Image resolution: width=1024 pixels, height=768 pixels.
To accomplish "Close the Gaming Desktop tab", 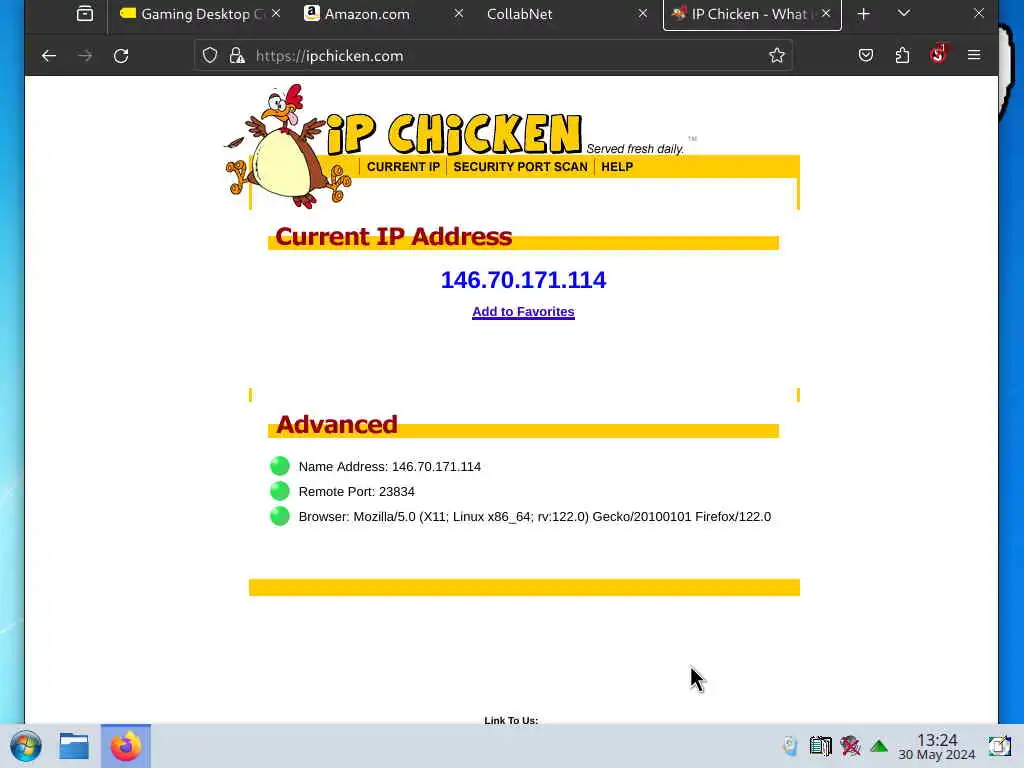I will click(x=276, y=14).
